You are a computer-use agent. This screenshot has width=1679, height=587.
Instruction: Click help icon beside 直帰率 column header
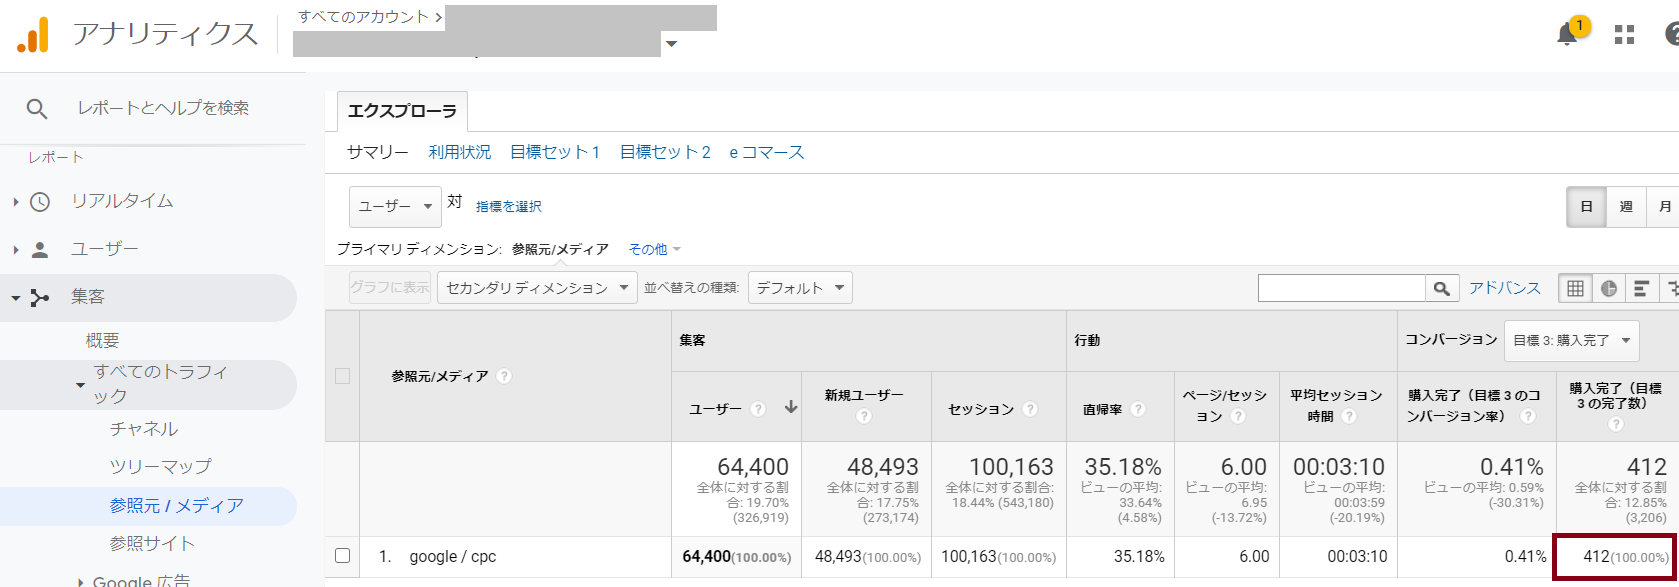[1138, 409]
